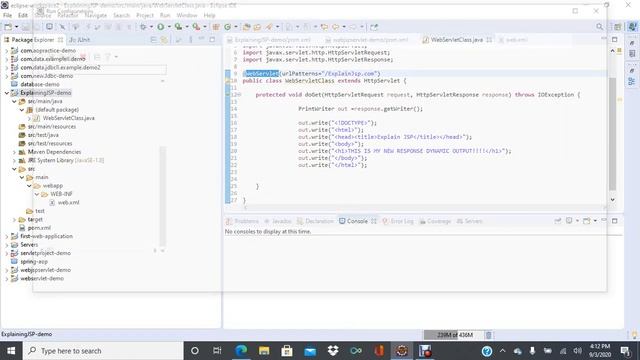Viewport: 640px width, 360px height.
Task: Switch to the Problems tab
Action: 242,221
